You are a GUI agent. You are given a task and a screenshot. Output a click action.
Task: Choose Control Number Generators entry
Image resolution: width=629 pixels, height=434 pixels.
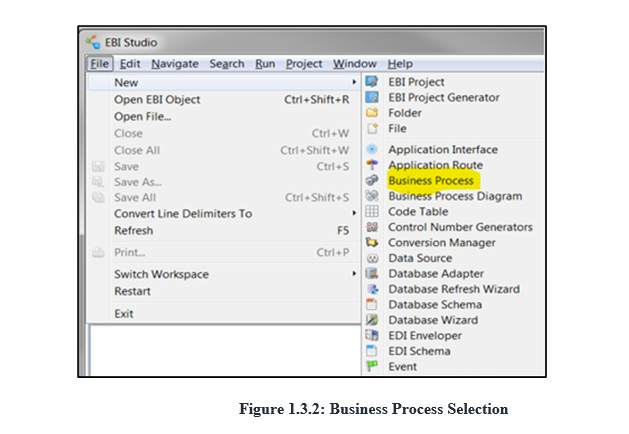(x=460, y=227)
